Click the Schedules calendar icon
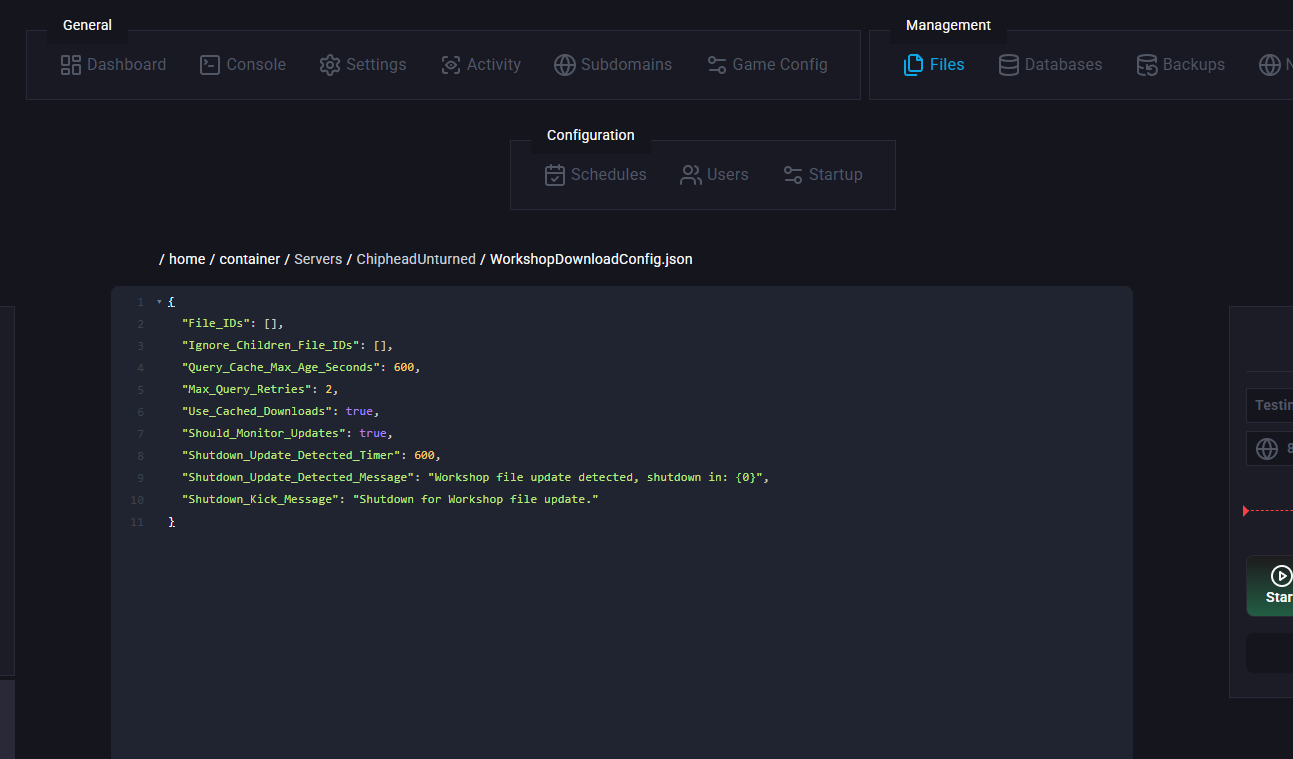 point(555,175)
